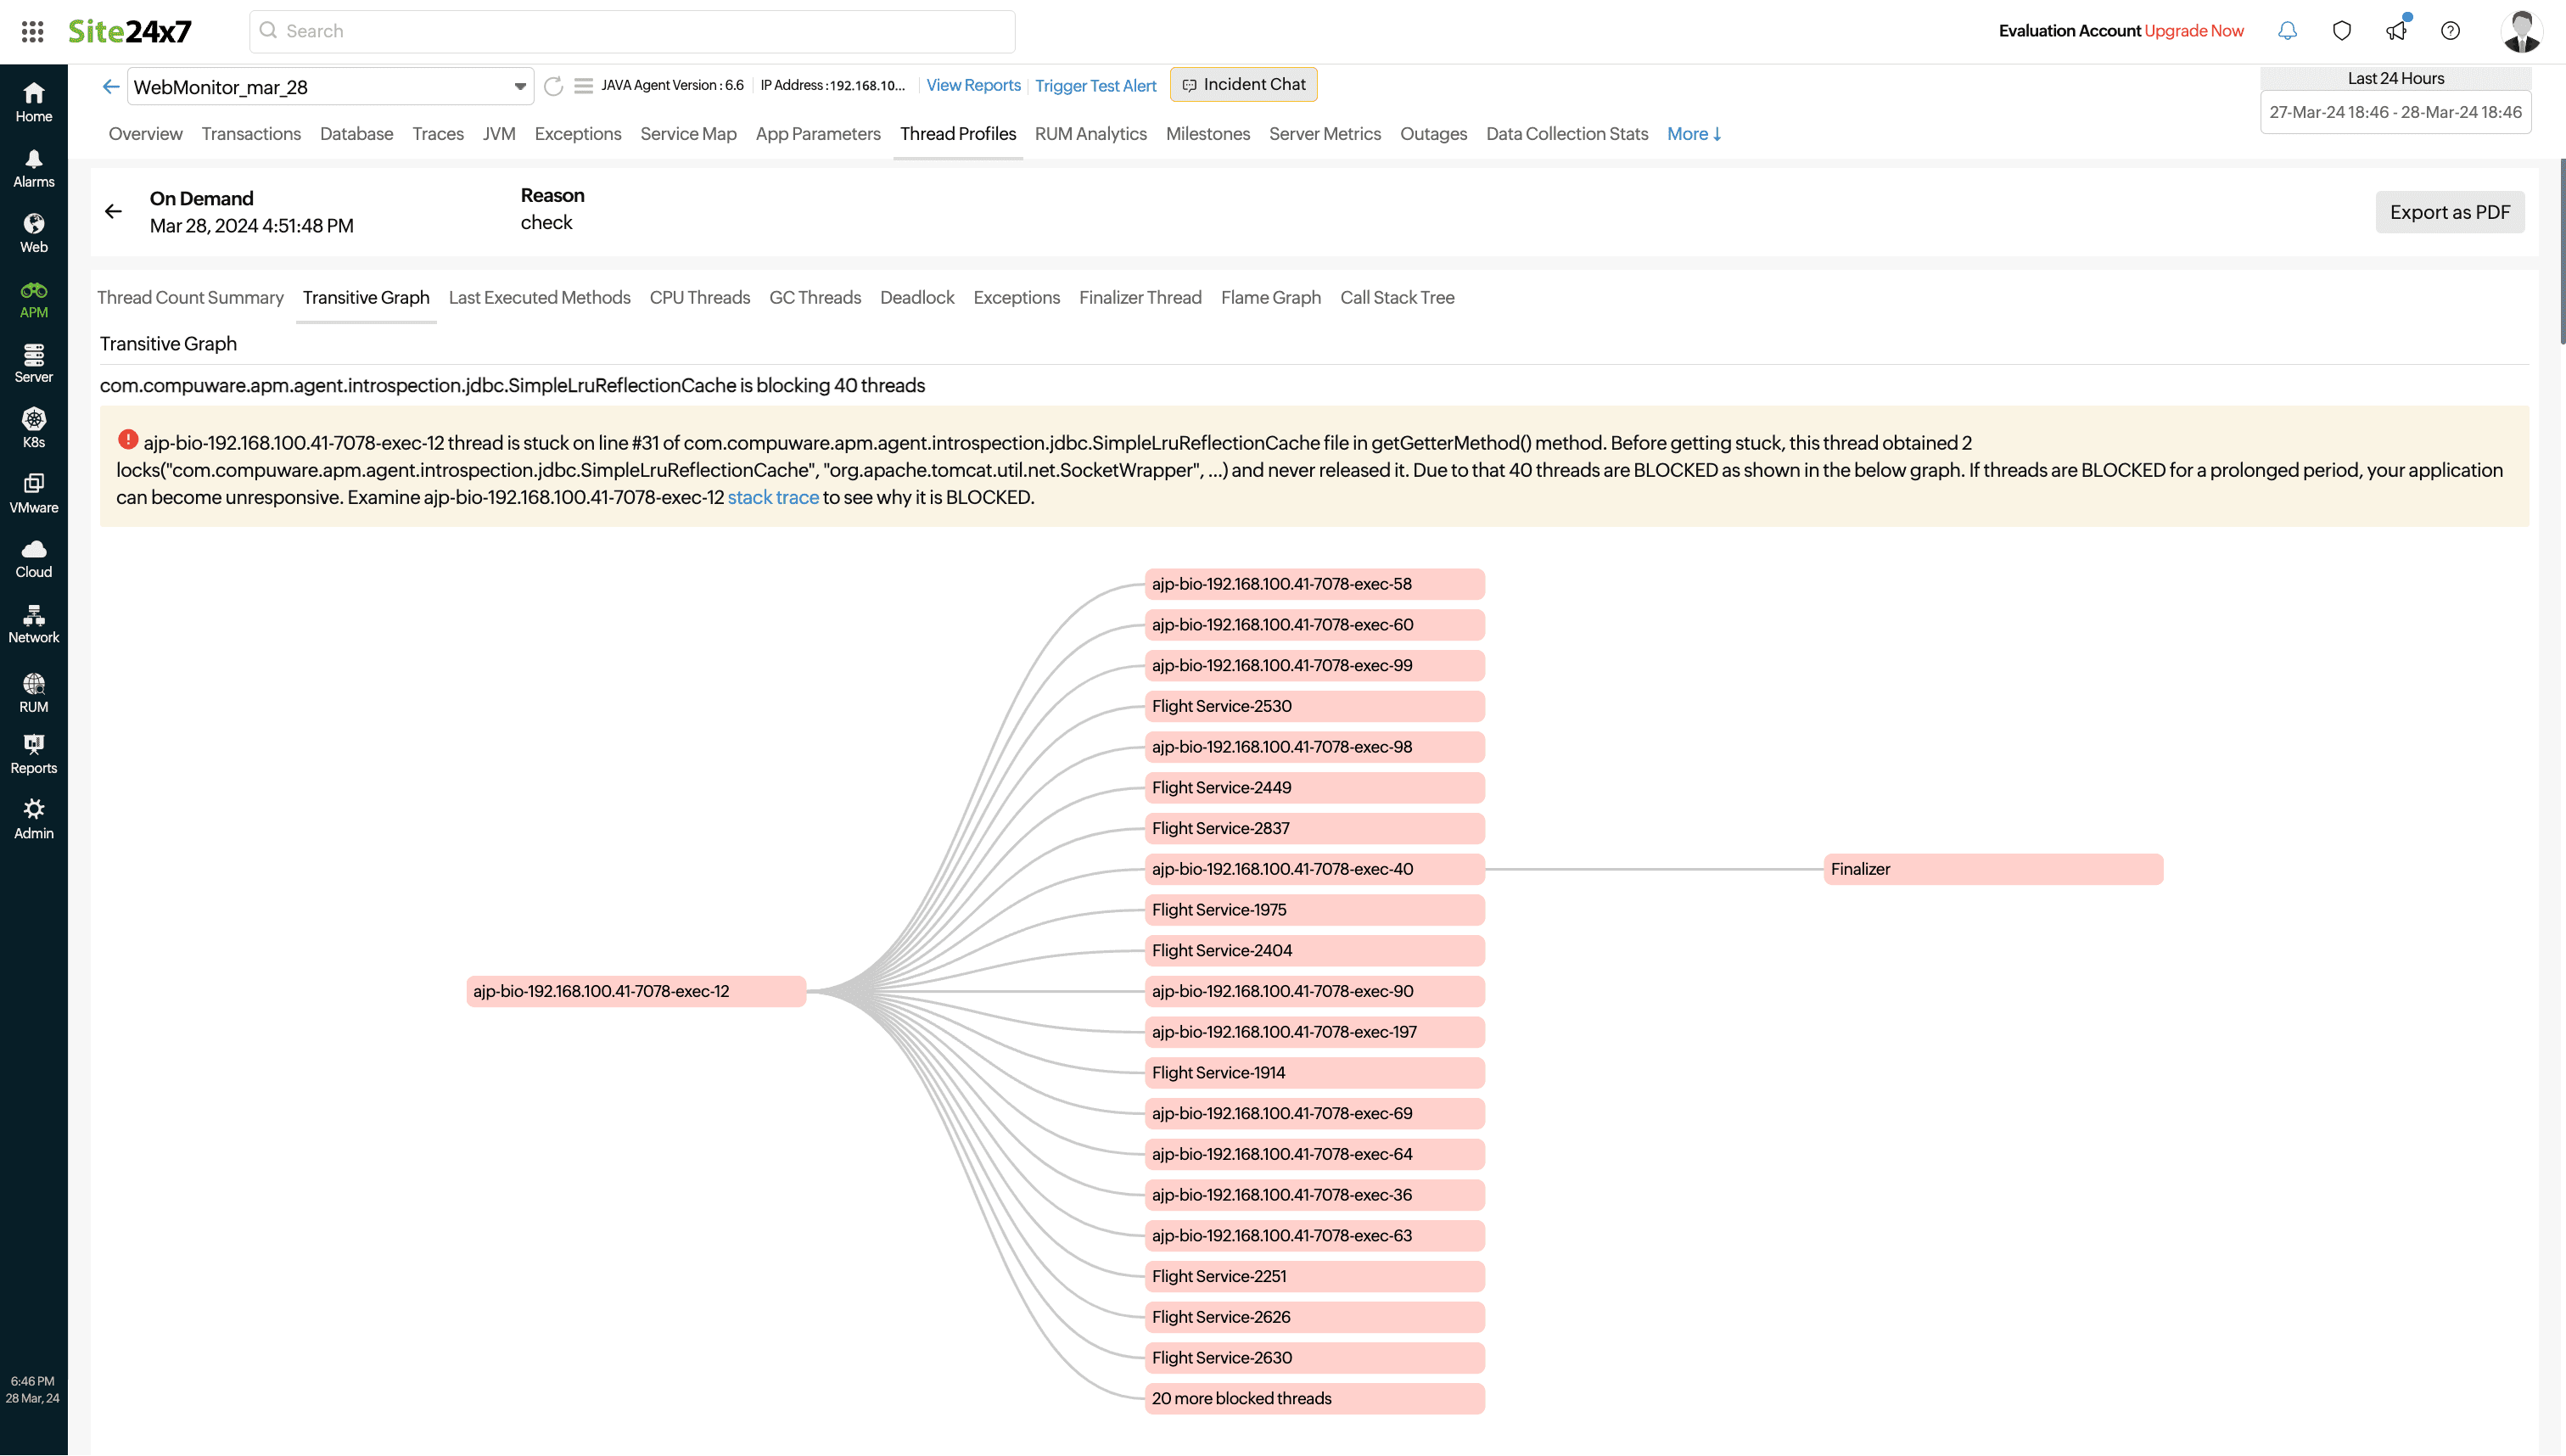Click the notification bell icon
The width and height of the screenshot is (2566, 1456).
point(2287,31)
